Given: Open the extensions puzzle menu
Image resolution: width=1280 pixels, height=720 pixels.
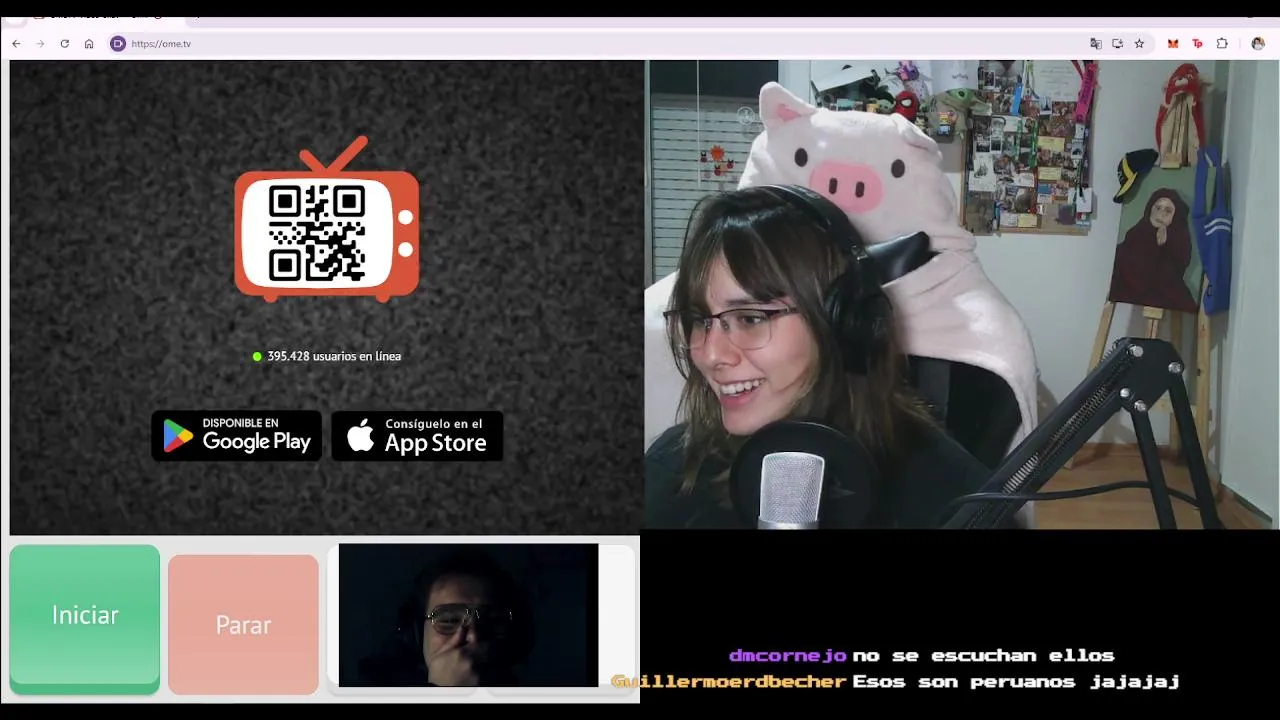Looking at the screenshot, I should point(1222,44).
